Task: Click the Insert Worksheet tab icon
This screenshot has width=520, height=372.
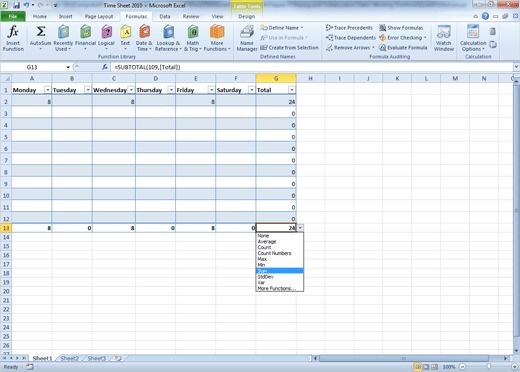Action: 118,358
